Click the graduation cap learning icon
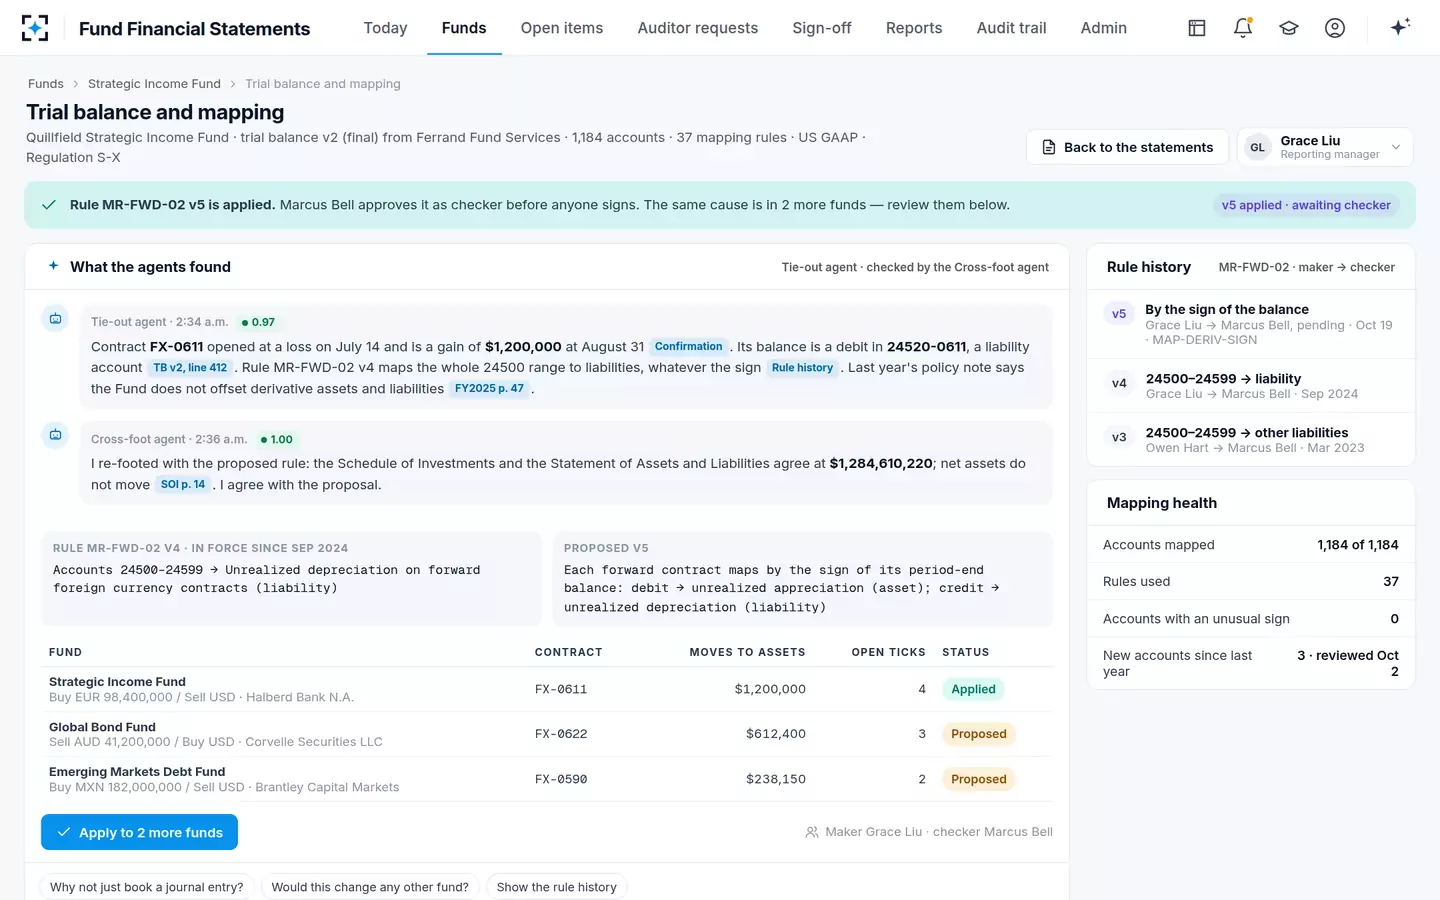Screen dimensions: 1440x900 click(x=1289, y=28)
